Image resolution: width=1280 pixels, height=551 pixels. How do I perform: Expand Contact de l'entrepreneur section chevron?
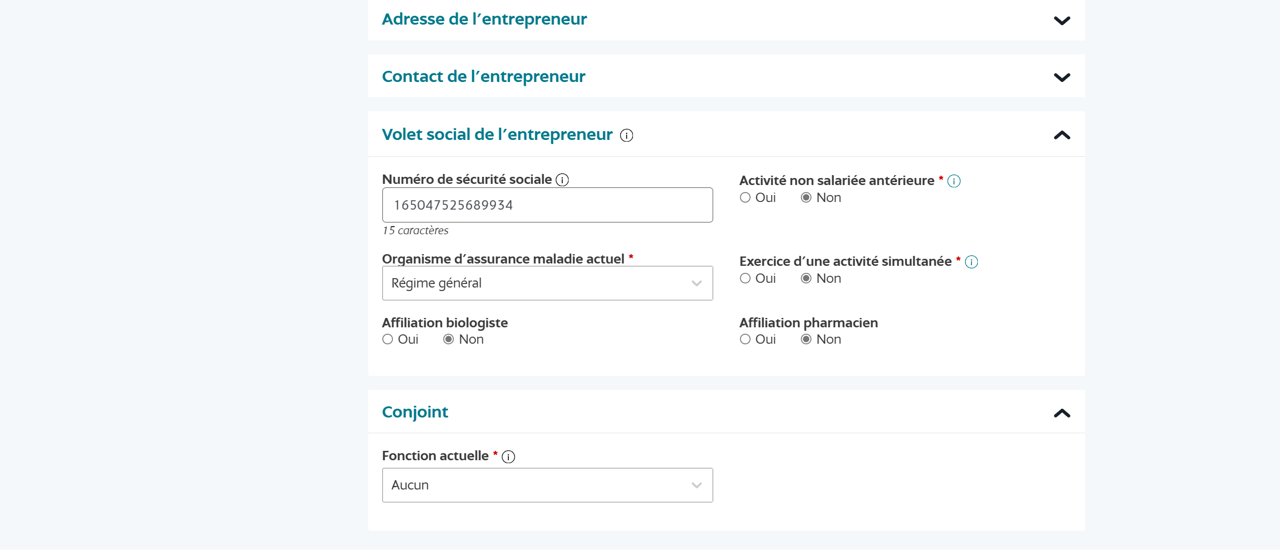coord(1062,78)
